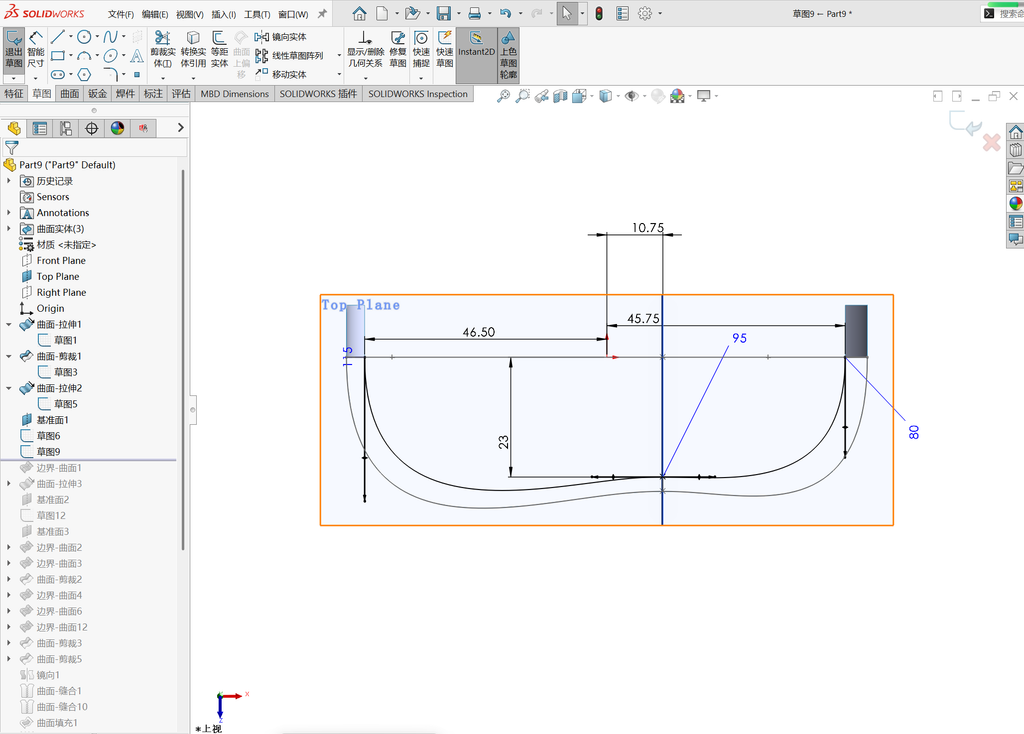1024x734 pixels.
Task: Switch to the MBD Dimensions tab
Action: (234, 93)
